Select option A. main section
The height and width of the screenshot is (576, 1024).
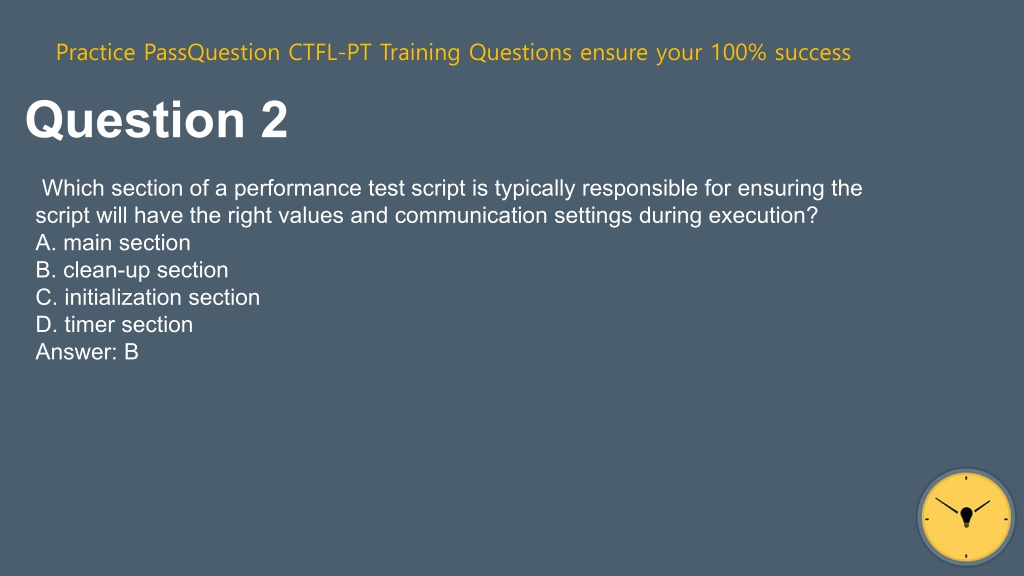(113, 243)
